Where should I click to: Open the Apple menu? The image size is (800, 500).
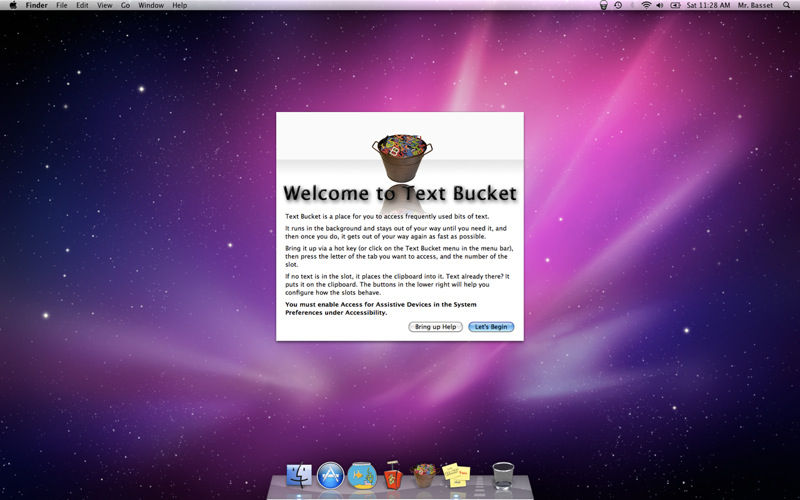pos(13,5)
